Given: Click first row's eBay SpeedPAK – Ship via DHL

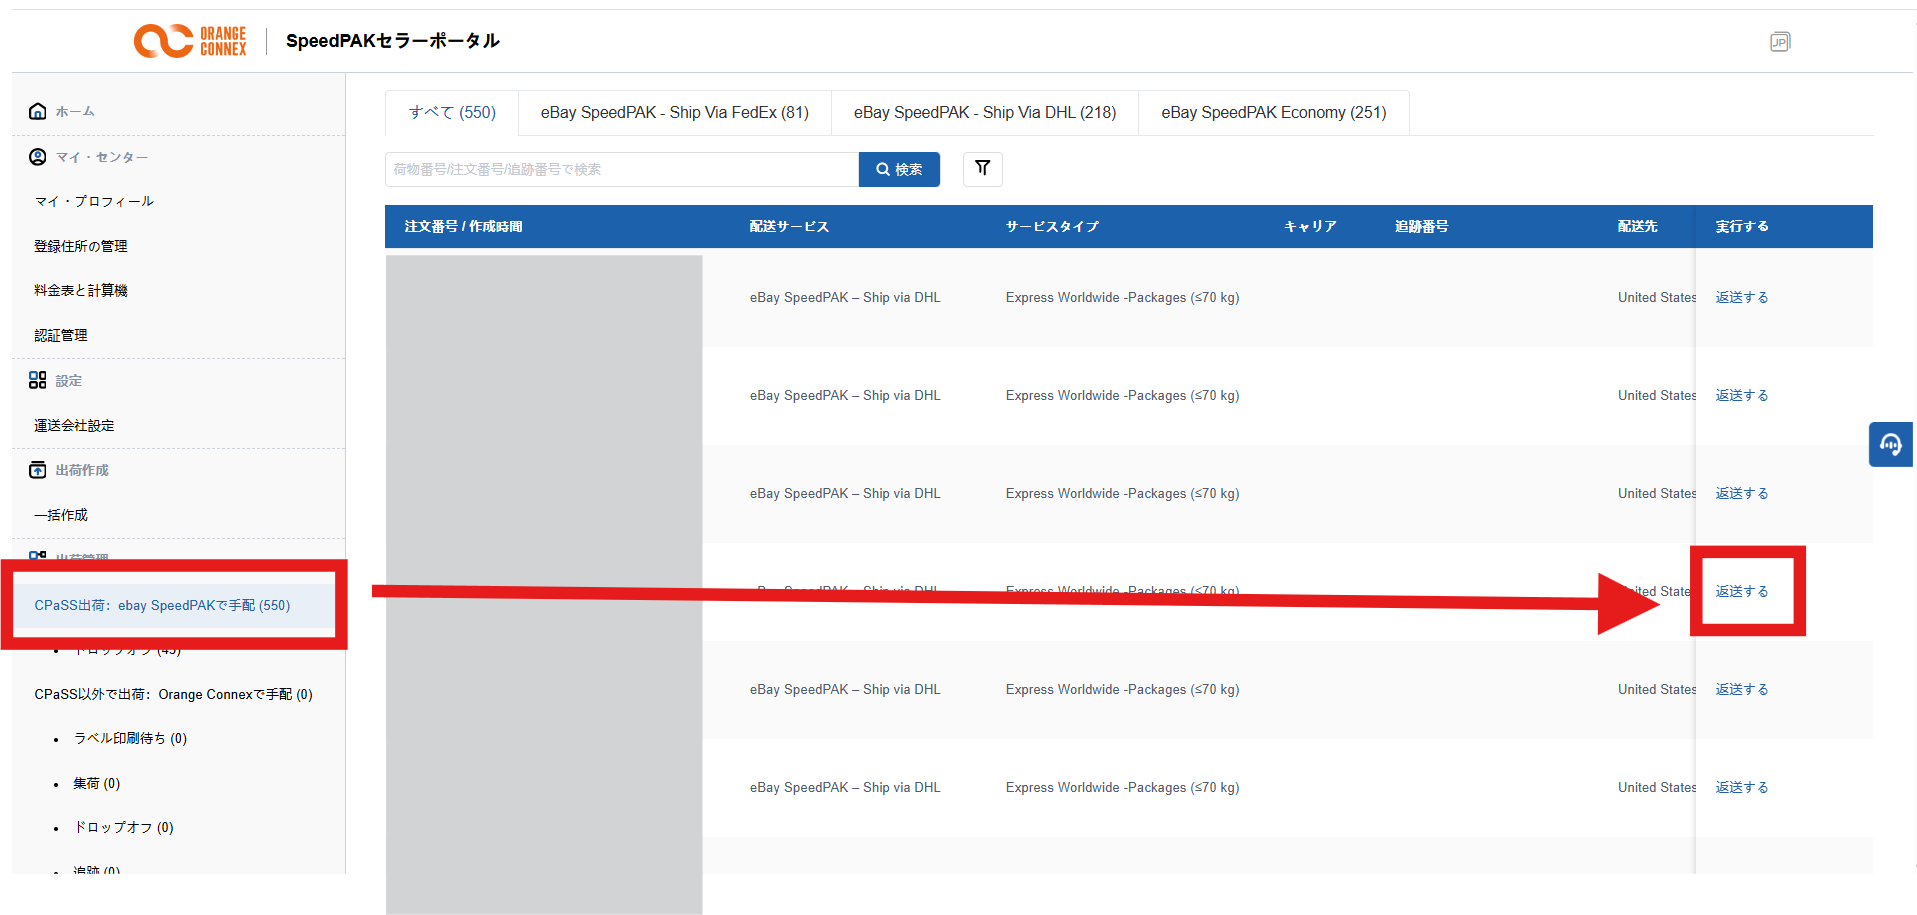Looking at the screenshot, I should (845, 297).
